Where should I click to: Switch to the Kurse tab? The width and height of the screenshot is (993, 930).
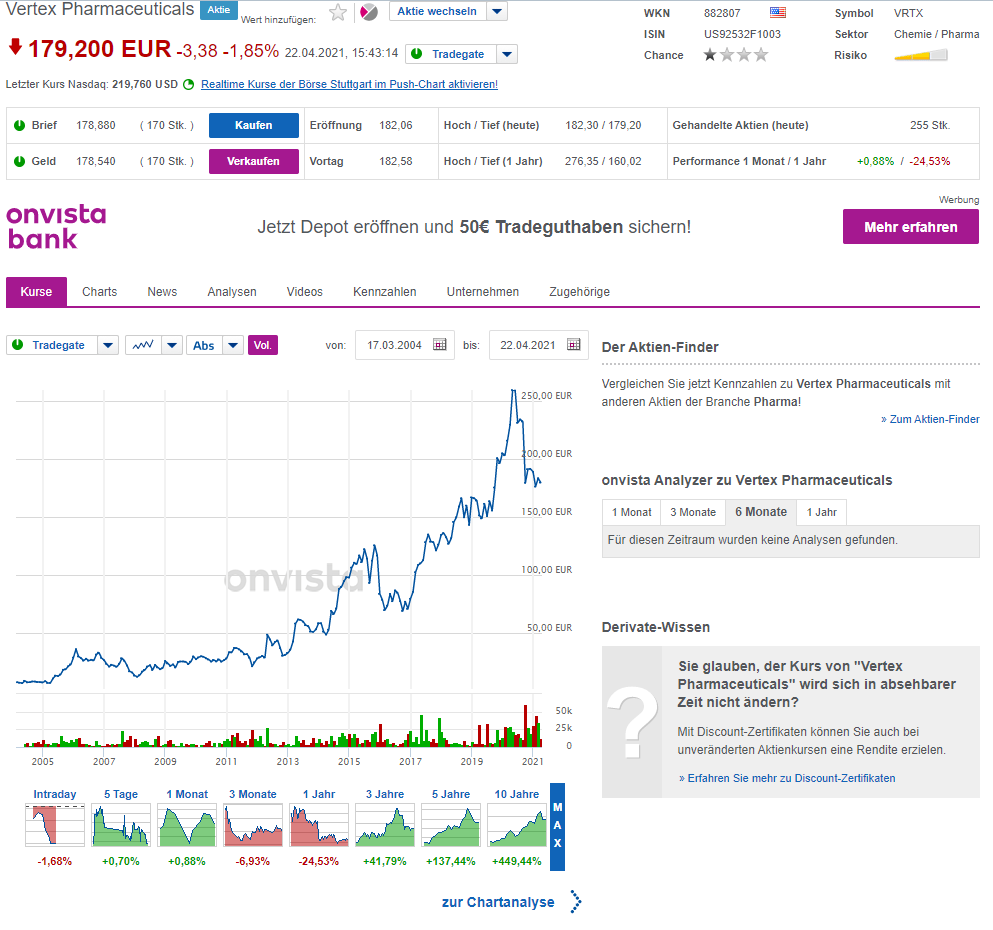tap(36, 292)
